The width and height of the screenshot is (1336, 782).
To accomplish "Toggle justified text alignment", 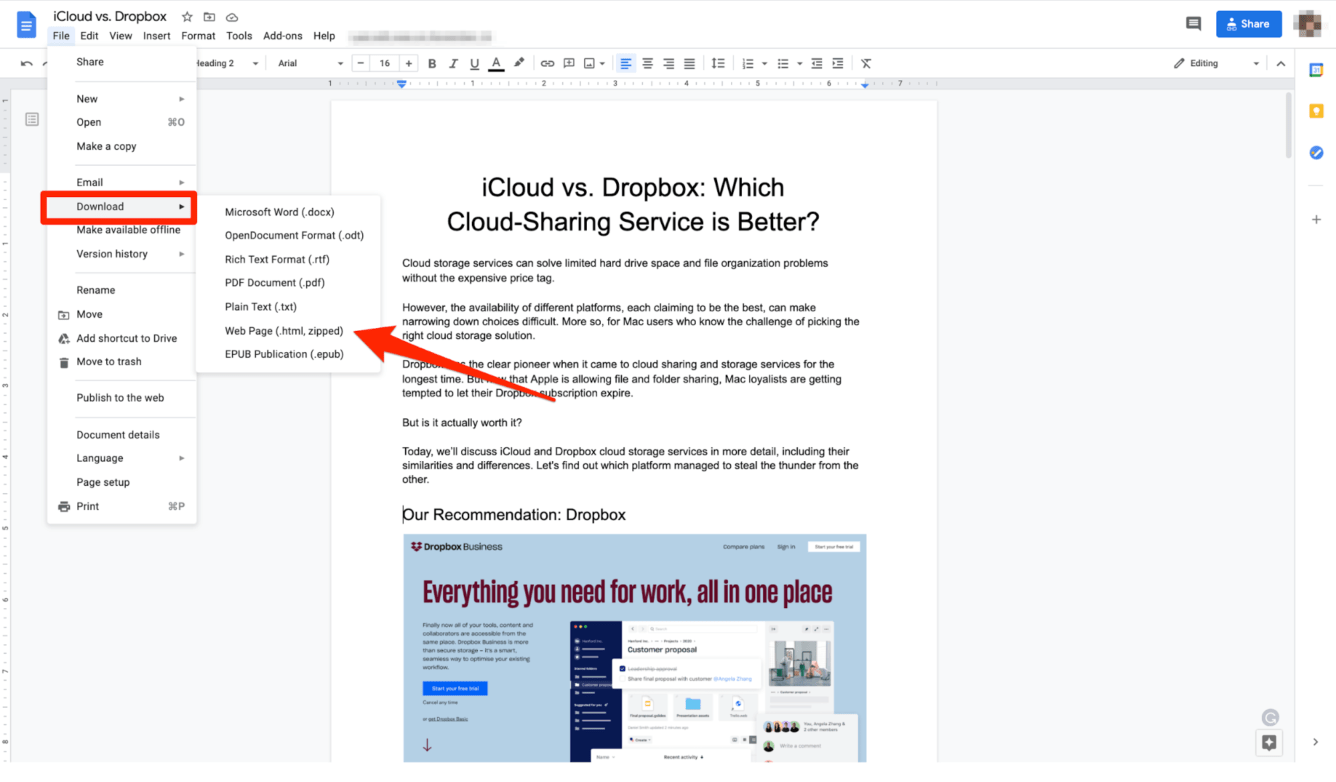I will tap(690, 63).
